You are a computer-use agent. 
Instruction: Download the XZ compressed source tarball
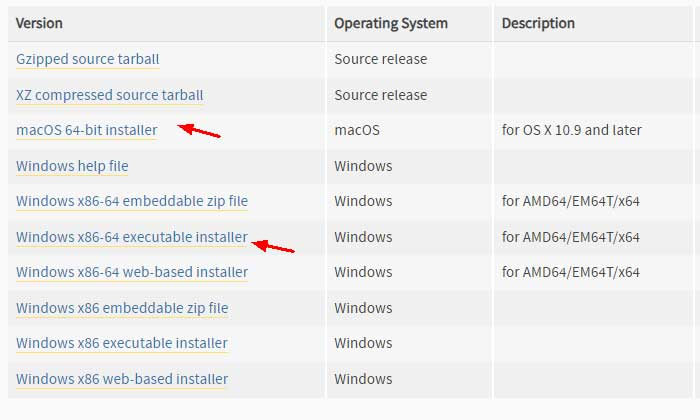[110, 96]
